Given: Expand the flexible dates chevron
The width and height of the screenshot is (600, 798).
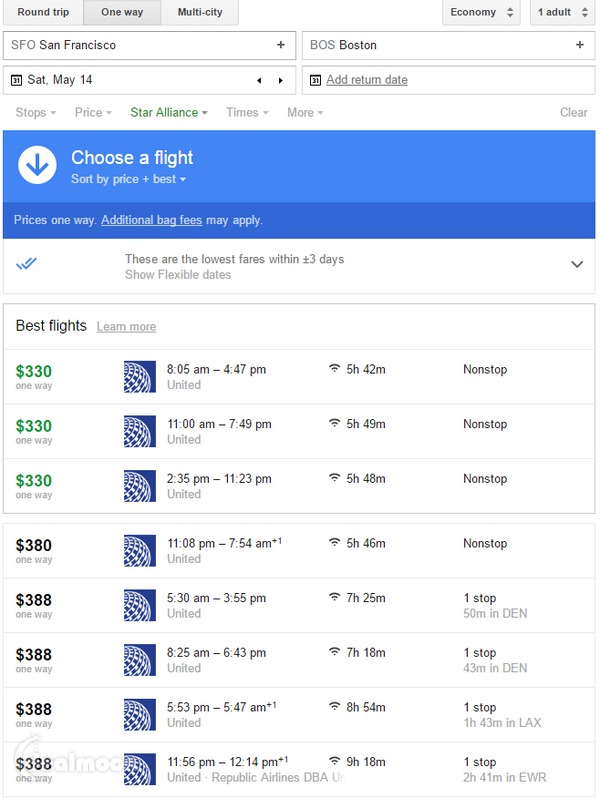Looking at the screenshot, I should (577, 264).
